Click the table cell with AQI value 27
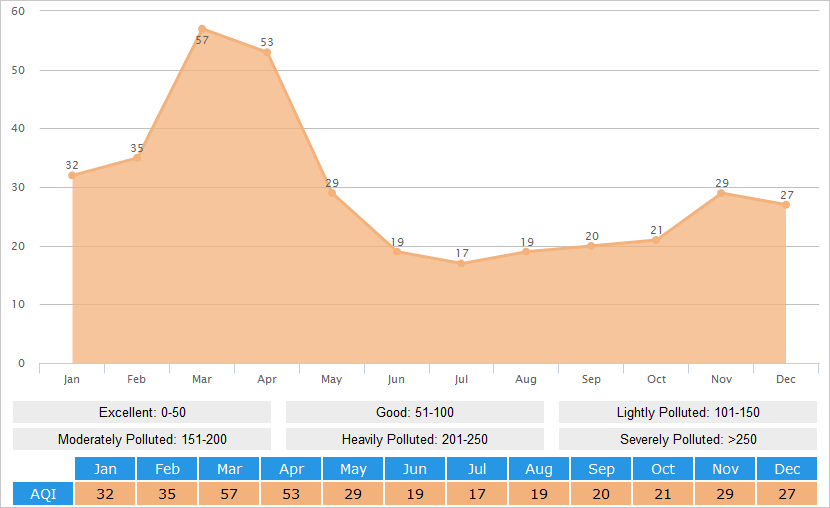This screenshot has width=830, height=508. click(787, 494)
